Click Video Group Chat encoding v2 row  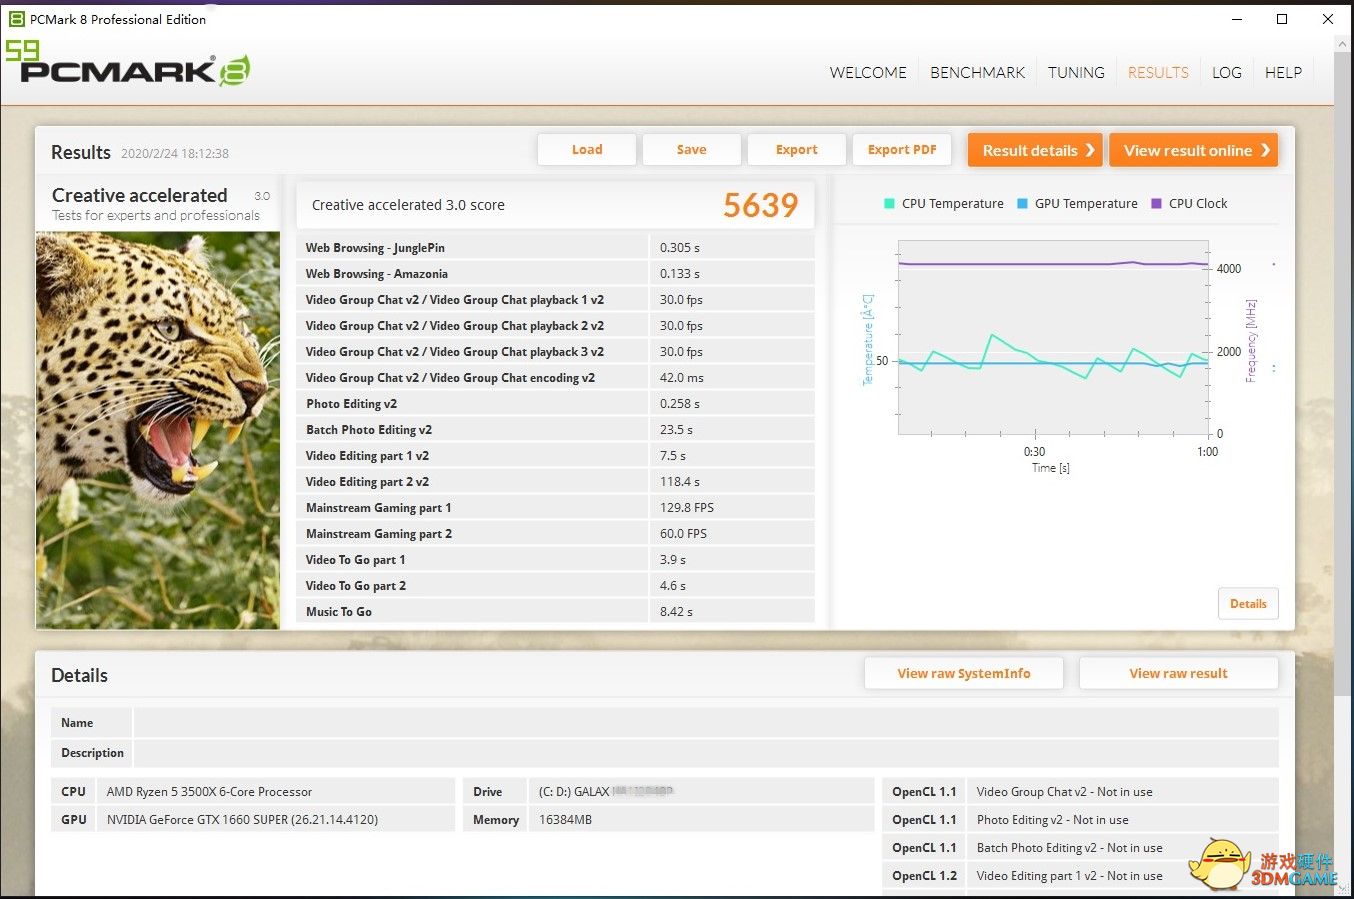[x=555, y=377]
